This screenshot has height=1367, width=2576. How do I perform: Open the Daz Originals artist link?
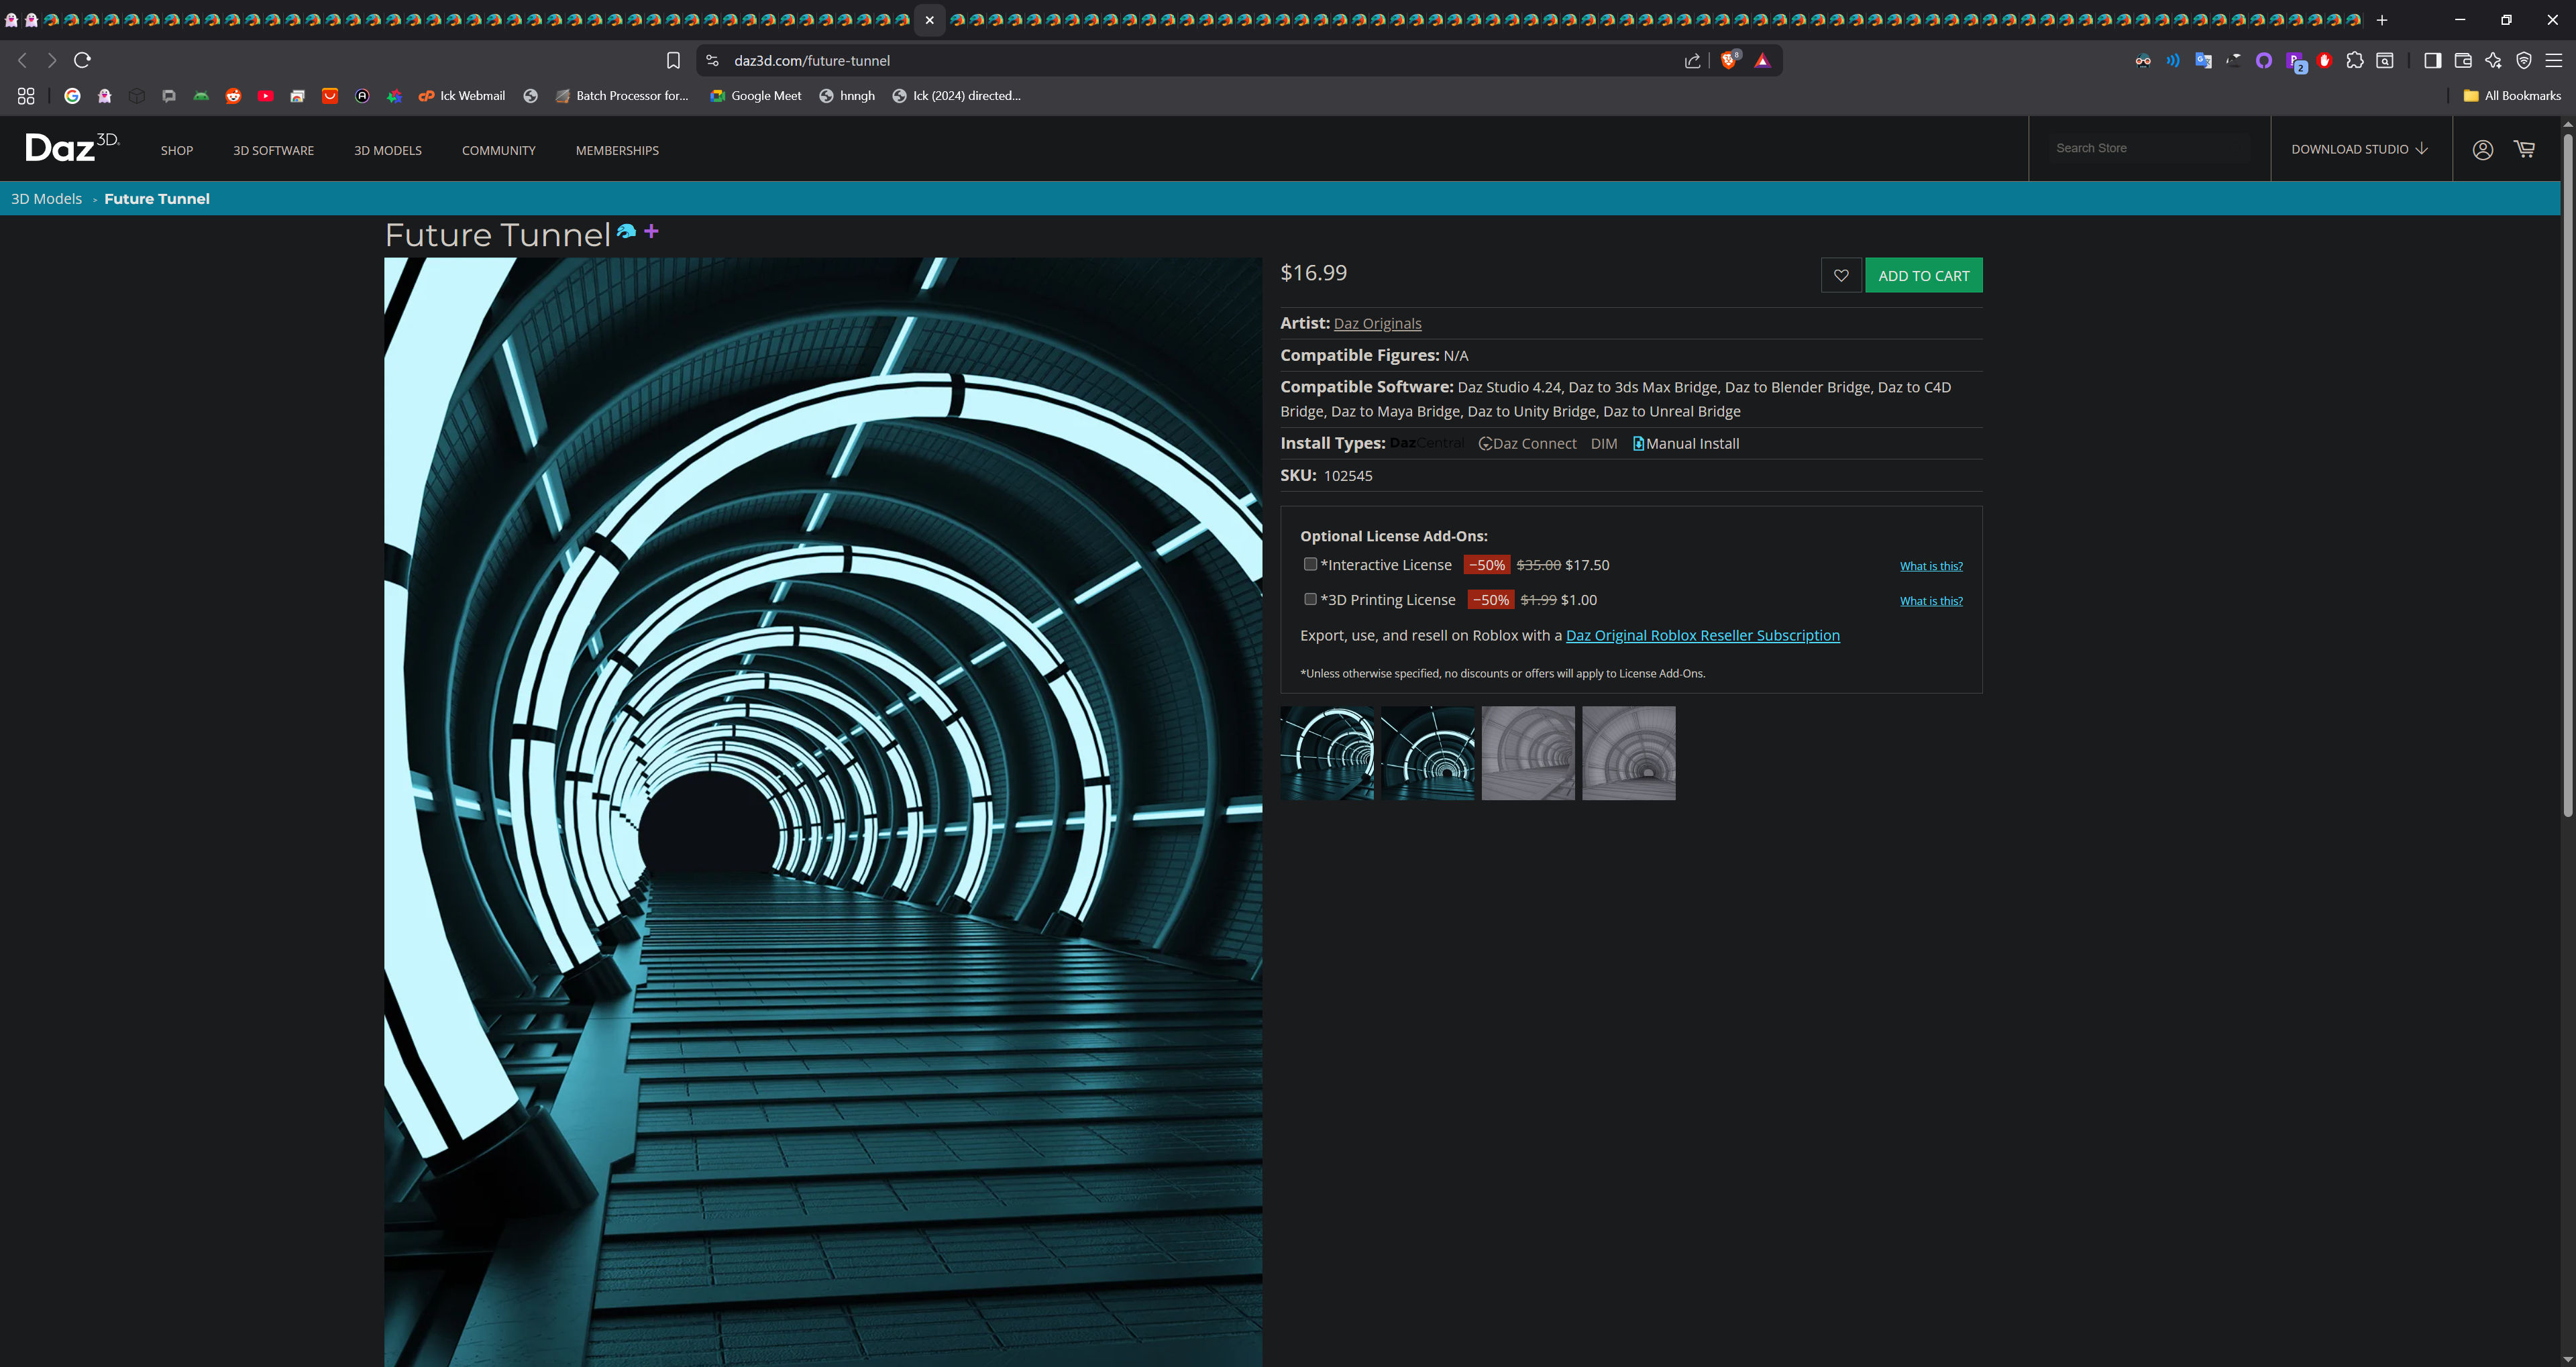(1377, 323)
